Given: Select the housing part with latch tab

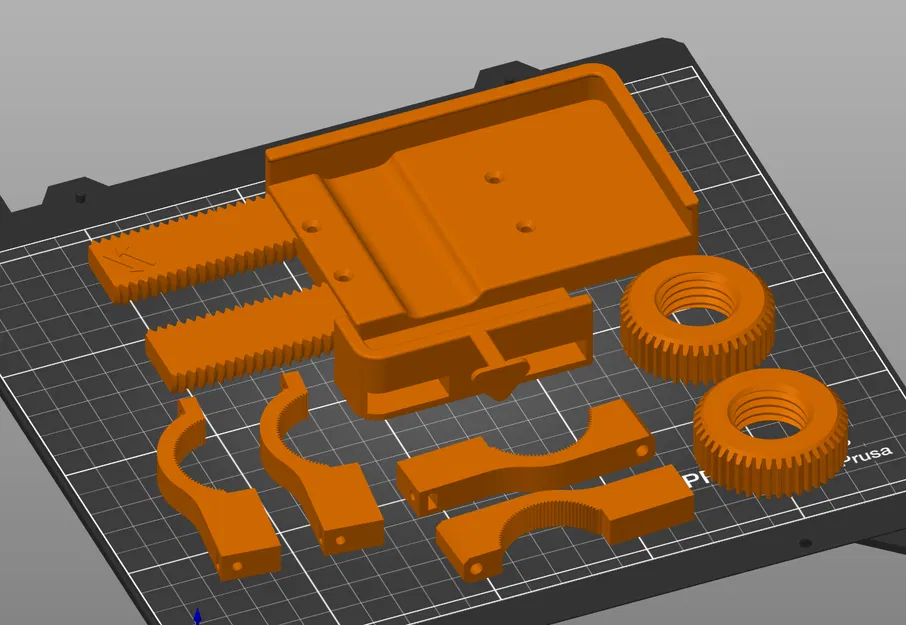Looking at the screenshot, I should click(x=462, y=352).
